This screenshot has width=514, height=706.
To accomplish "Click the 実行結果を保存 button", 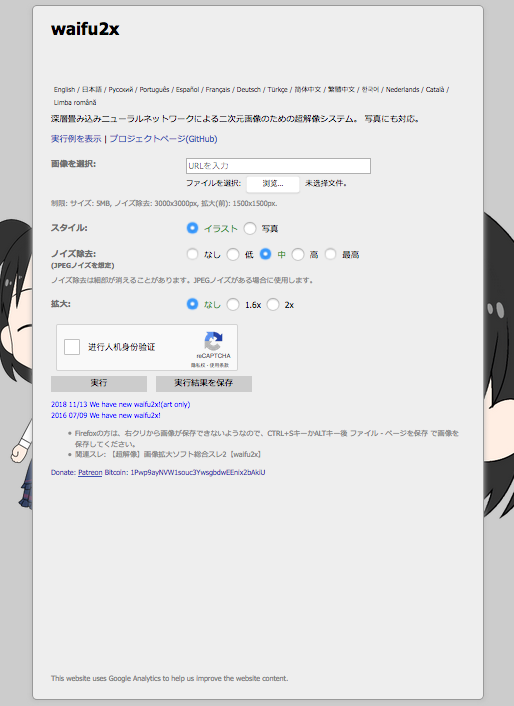I will pyautogui.click(x=203, y=384).
